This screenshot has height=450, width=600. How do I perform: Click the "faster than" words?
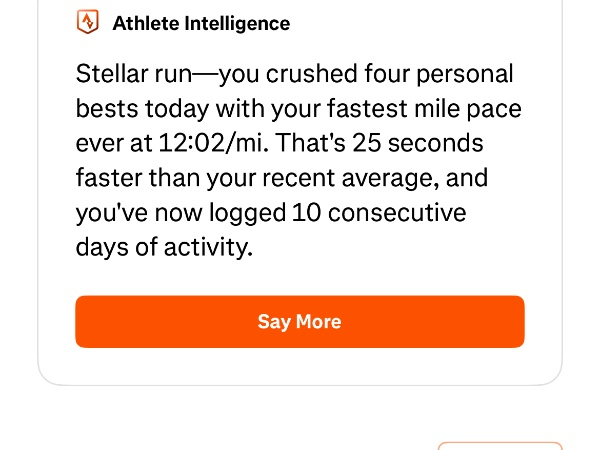(x=128, y=178)
